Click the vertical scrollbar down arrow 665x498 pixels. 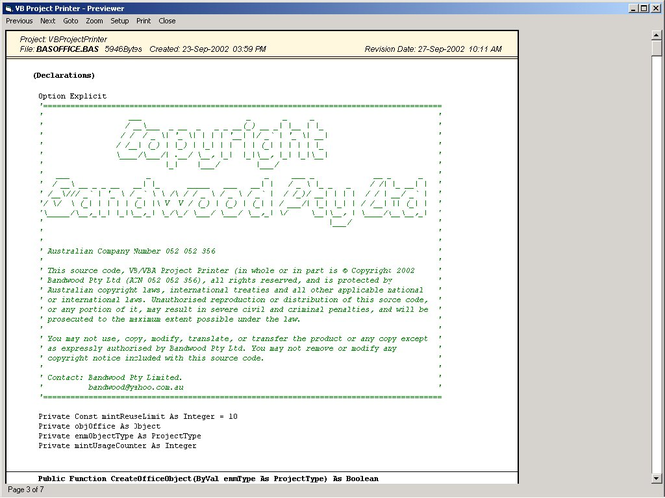pyautogui.click(x=657, y=478)
